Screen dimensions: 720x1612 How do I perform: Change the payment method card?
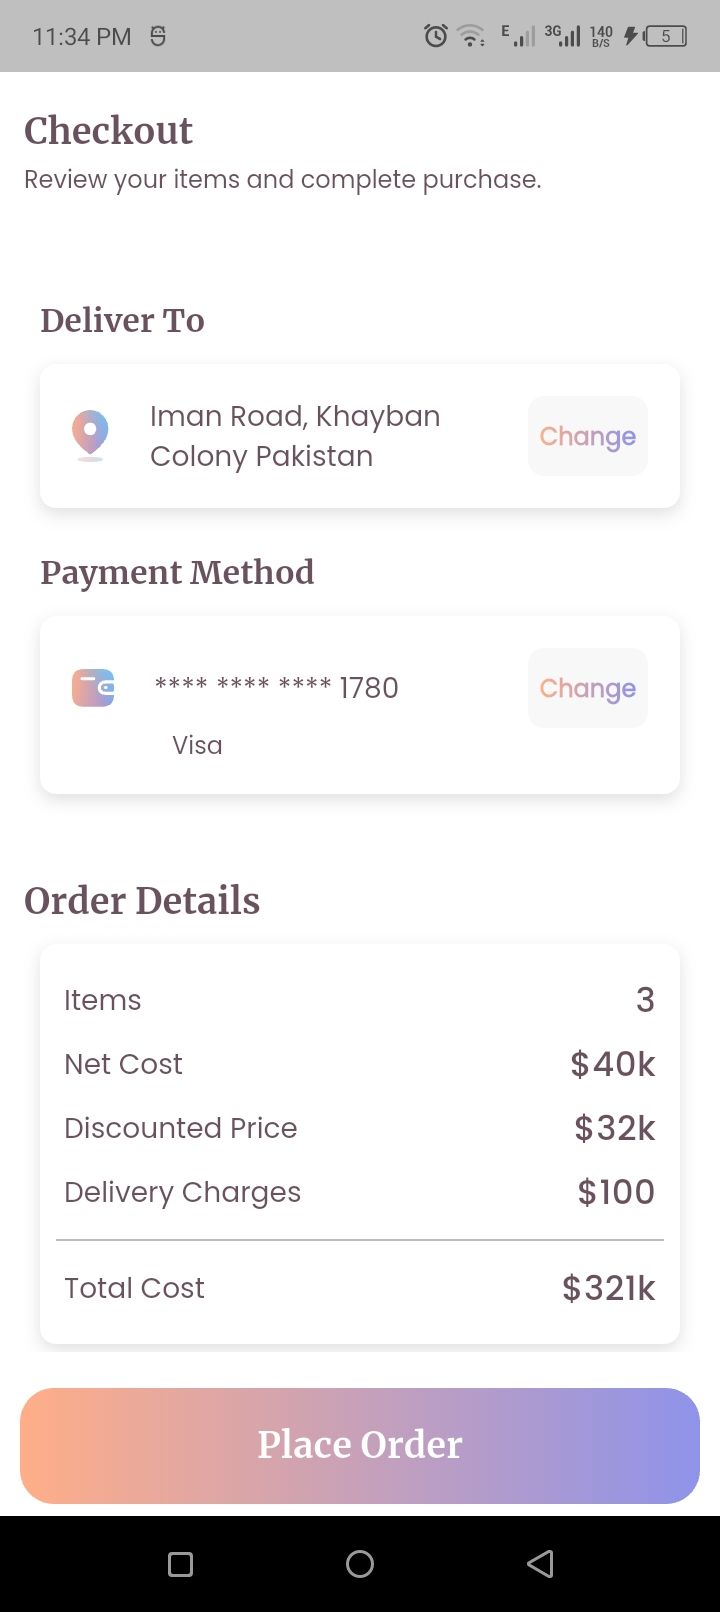point(587,688)
